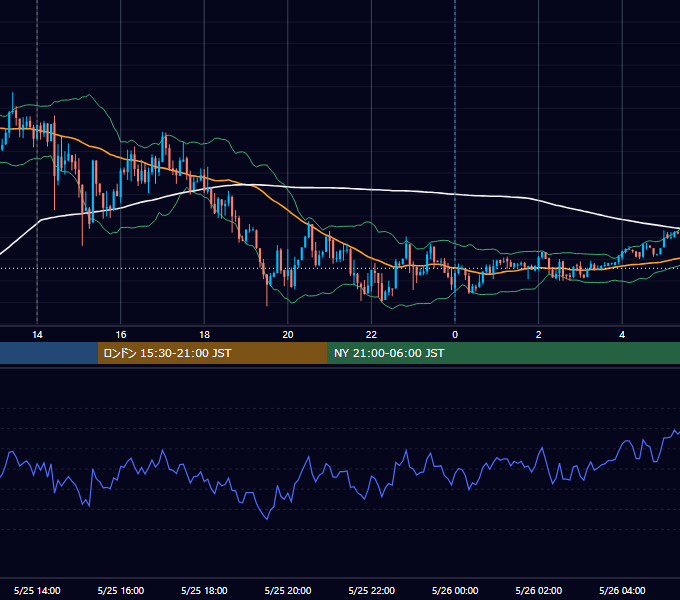Click the hour label 4 on the price chart axis
Viewport: 680px width, 600px height.
(x=622, y=335)
